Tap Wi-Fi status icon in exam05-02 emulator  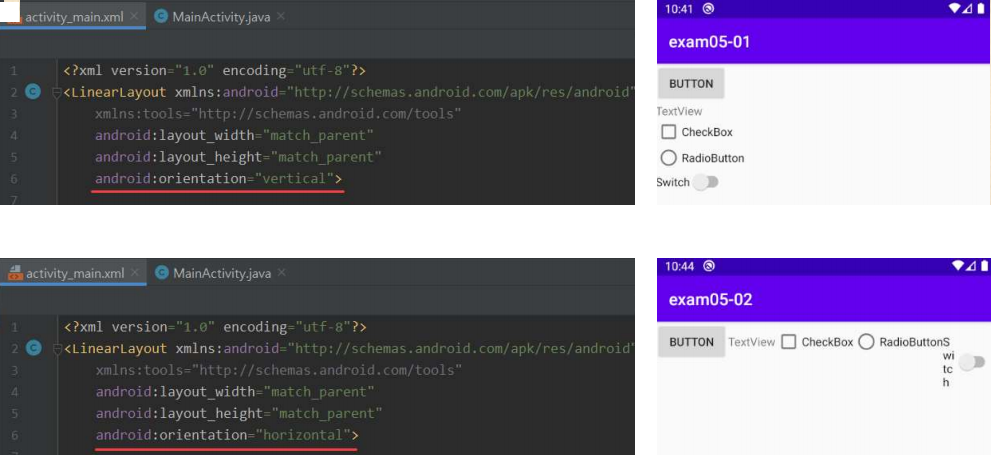(x=958, y=265)
